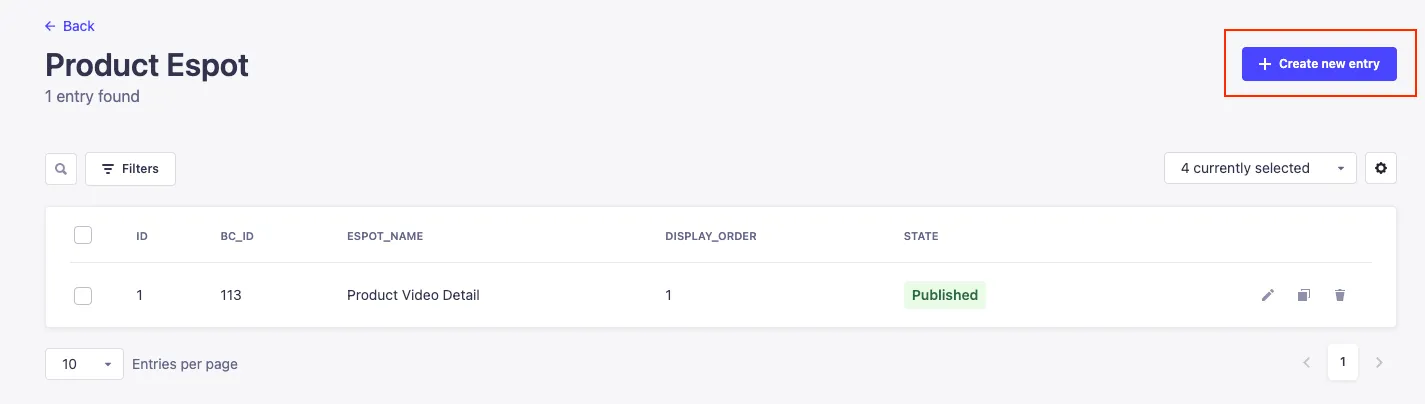Click Create new entry button
Screen dimensions: 1425x404
[1319, 64]
